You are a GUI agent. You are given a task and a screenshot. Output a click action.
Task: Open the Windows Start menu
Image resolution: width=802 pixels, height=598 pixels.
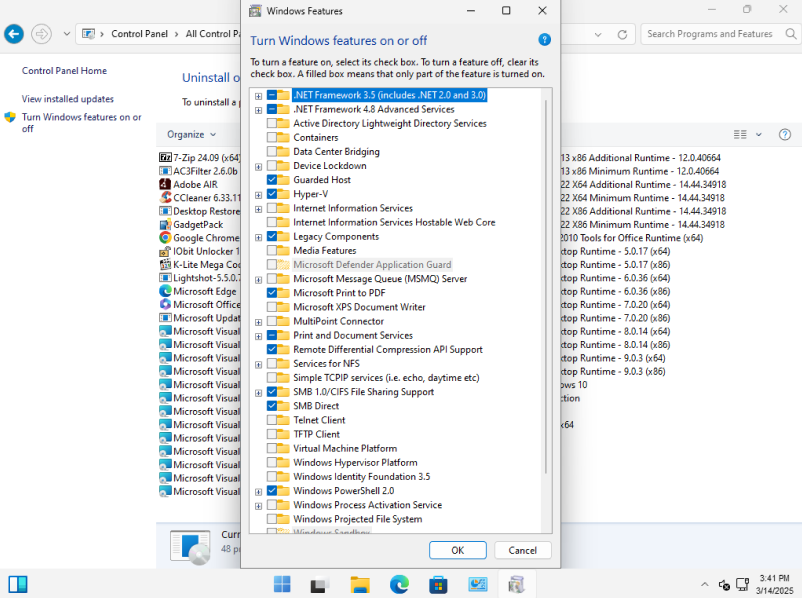point(282,584)
